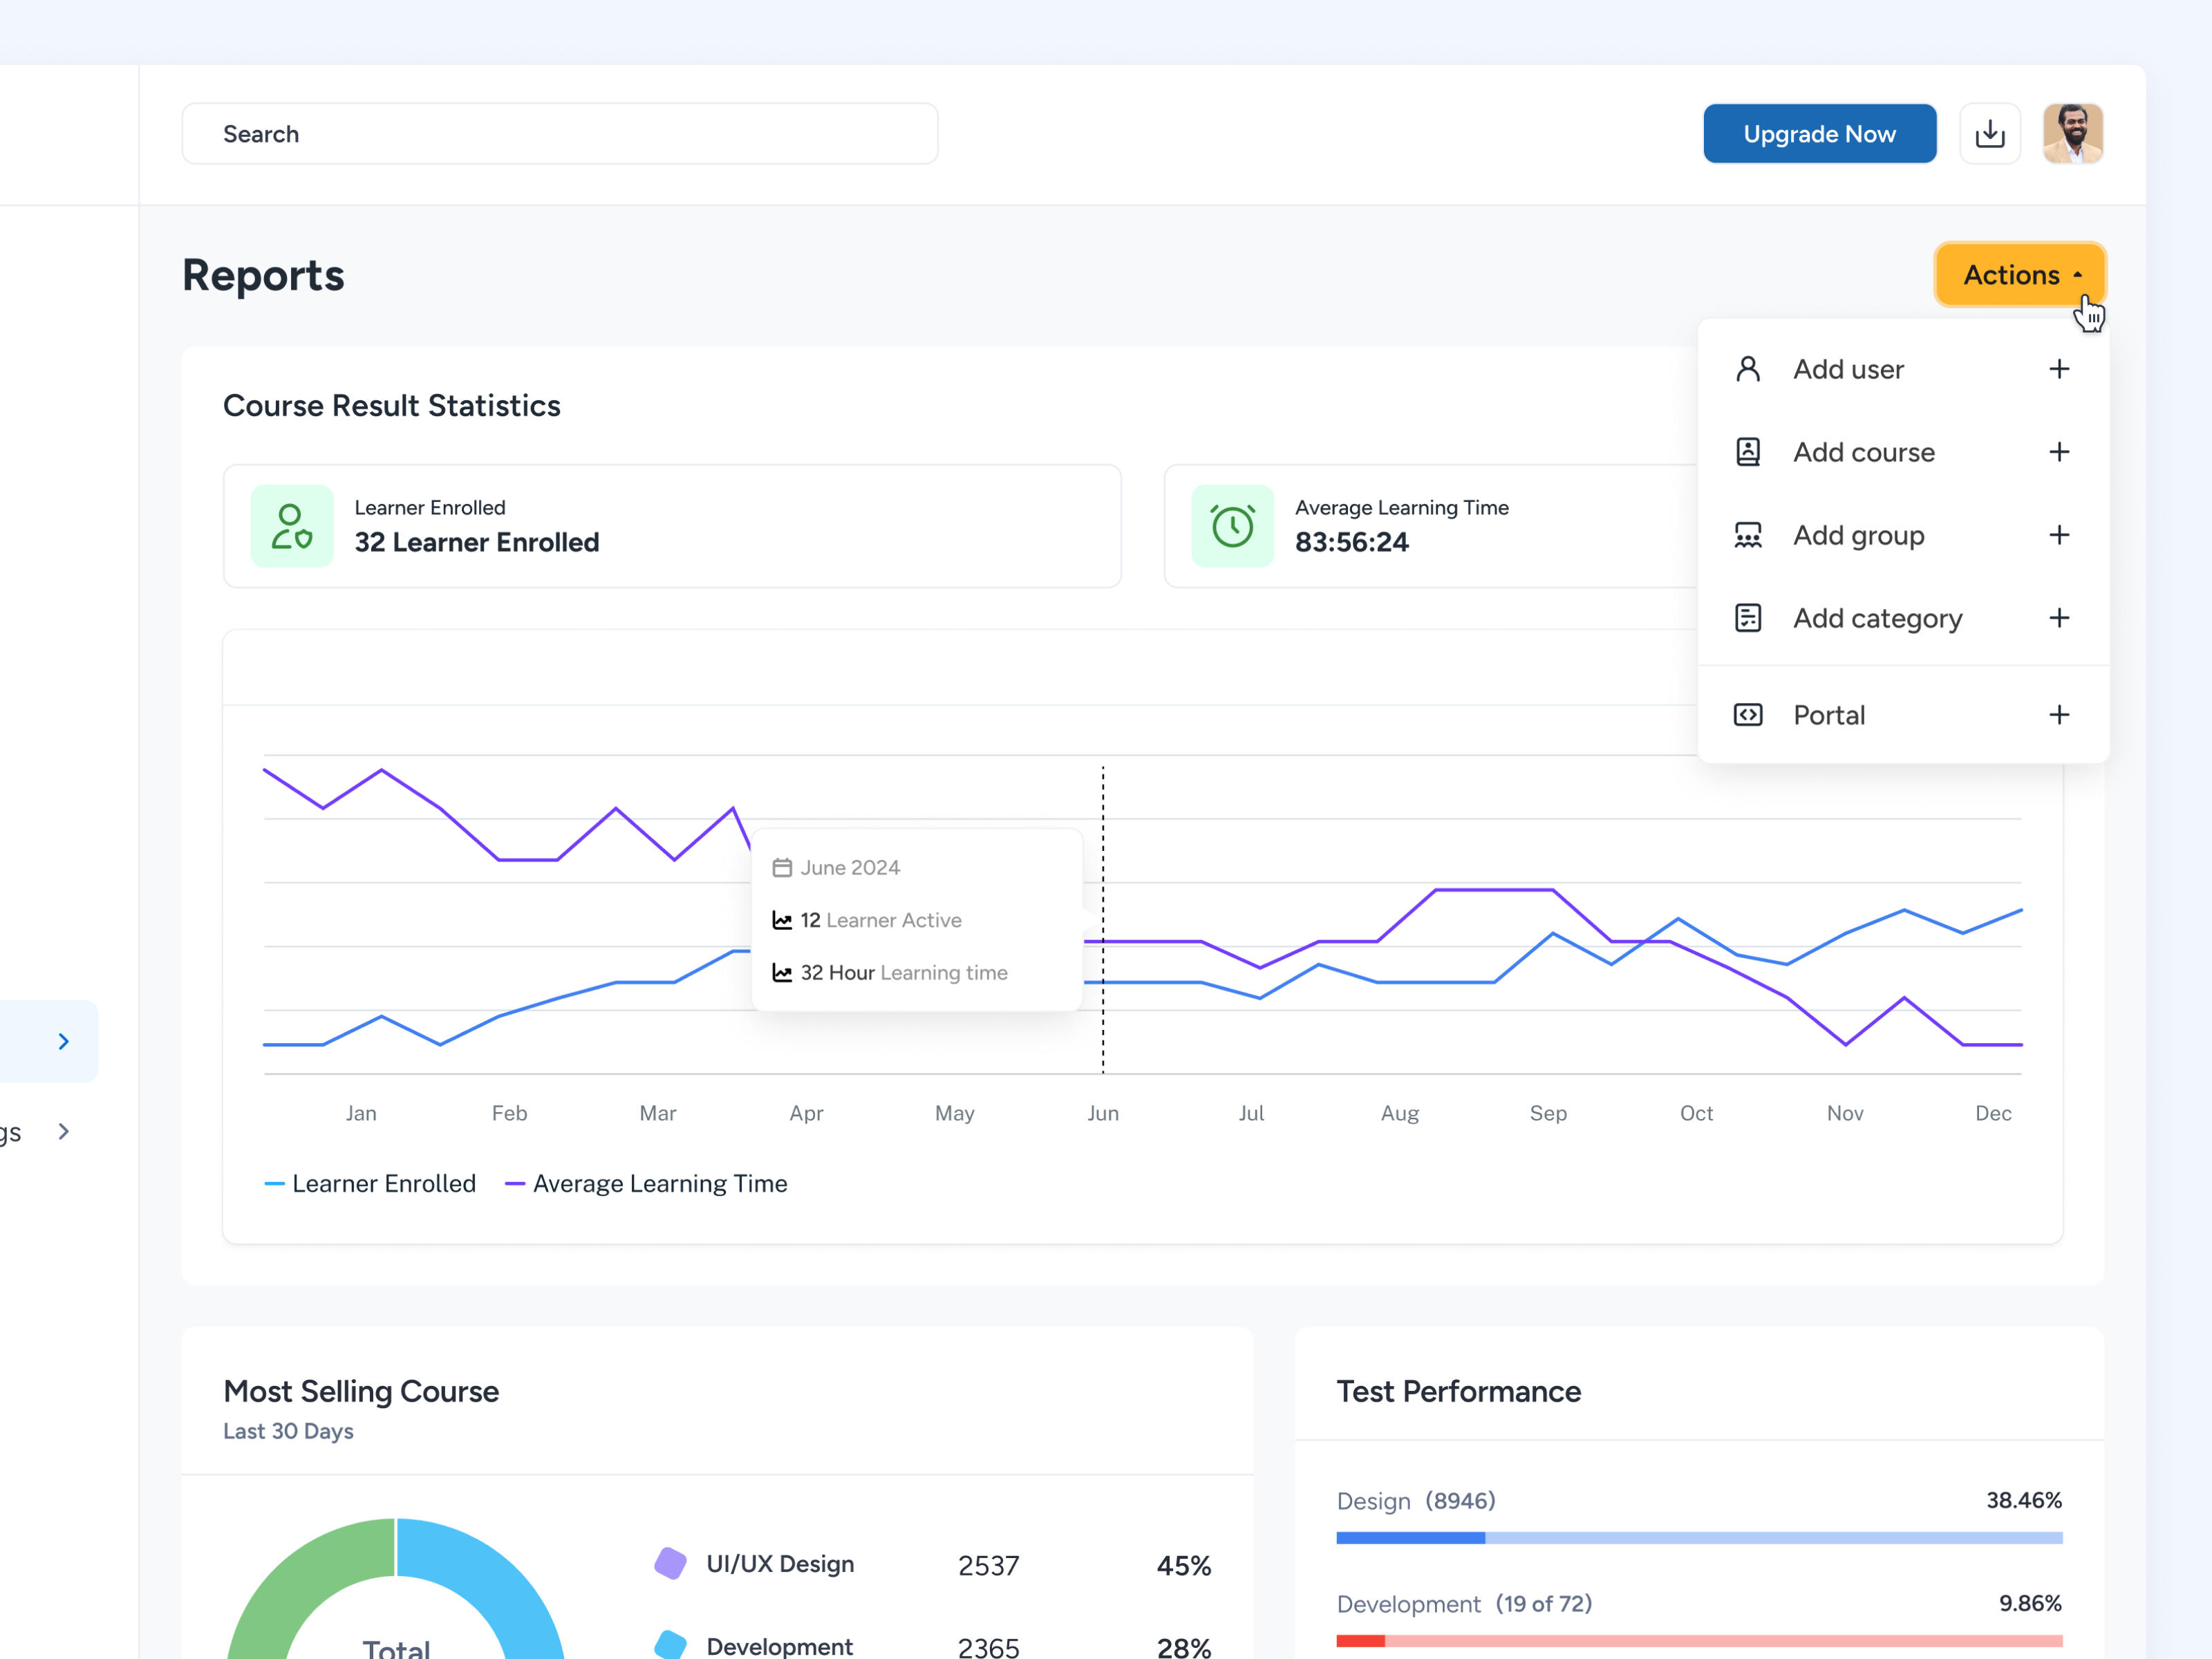Select Add course from the Actions menu

click(1863, 451)
